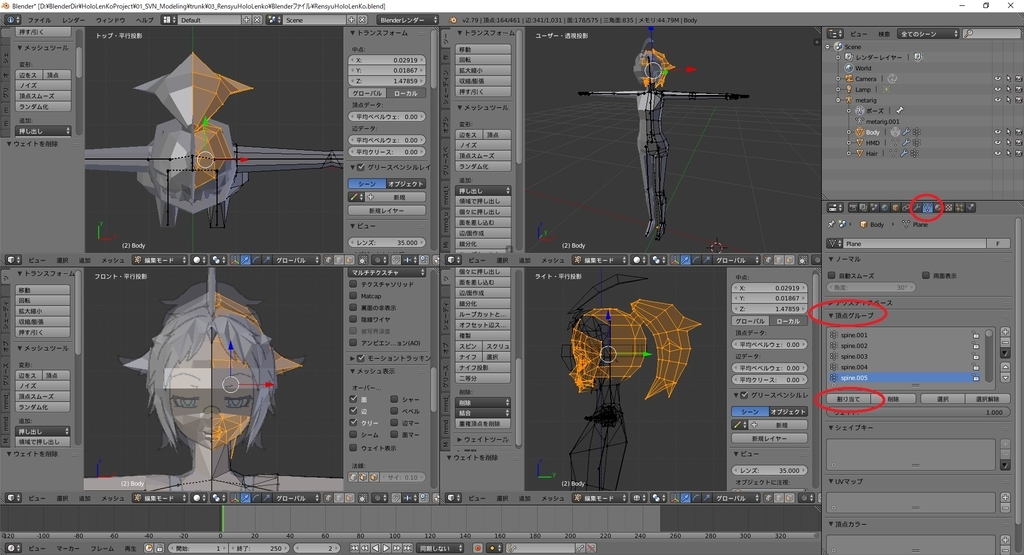The image size is (1024, 555).
Task: Click the レンズ 35.000 field in the top view panel
Action: pos(387,242)
